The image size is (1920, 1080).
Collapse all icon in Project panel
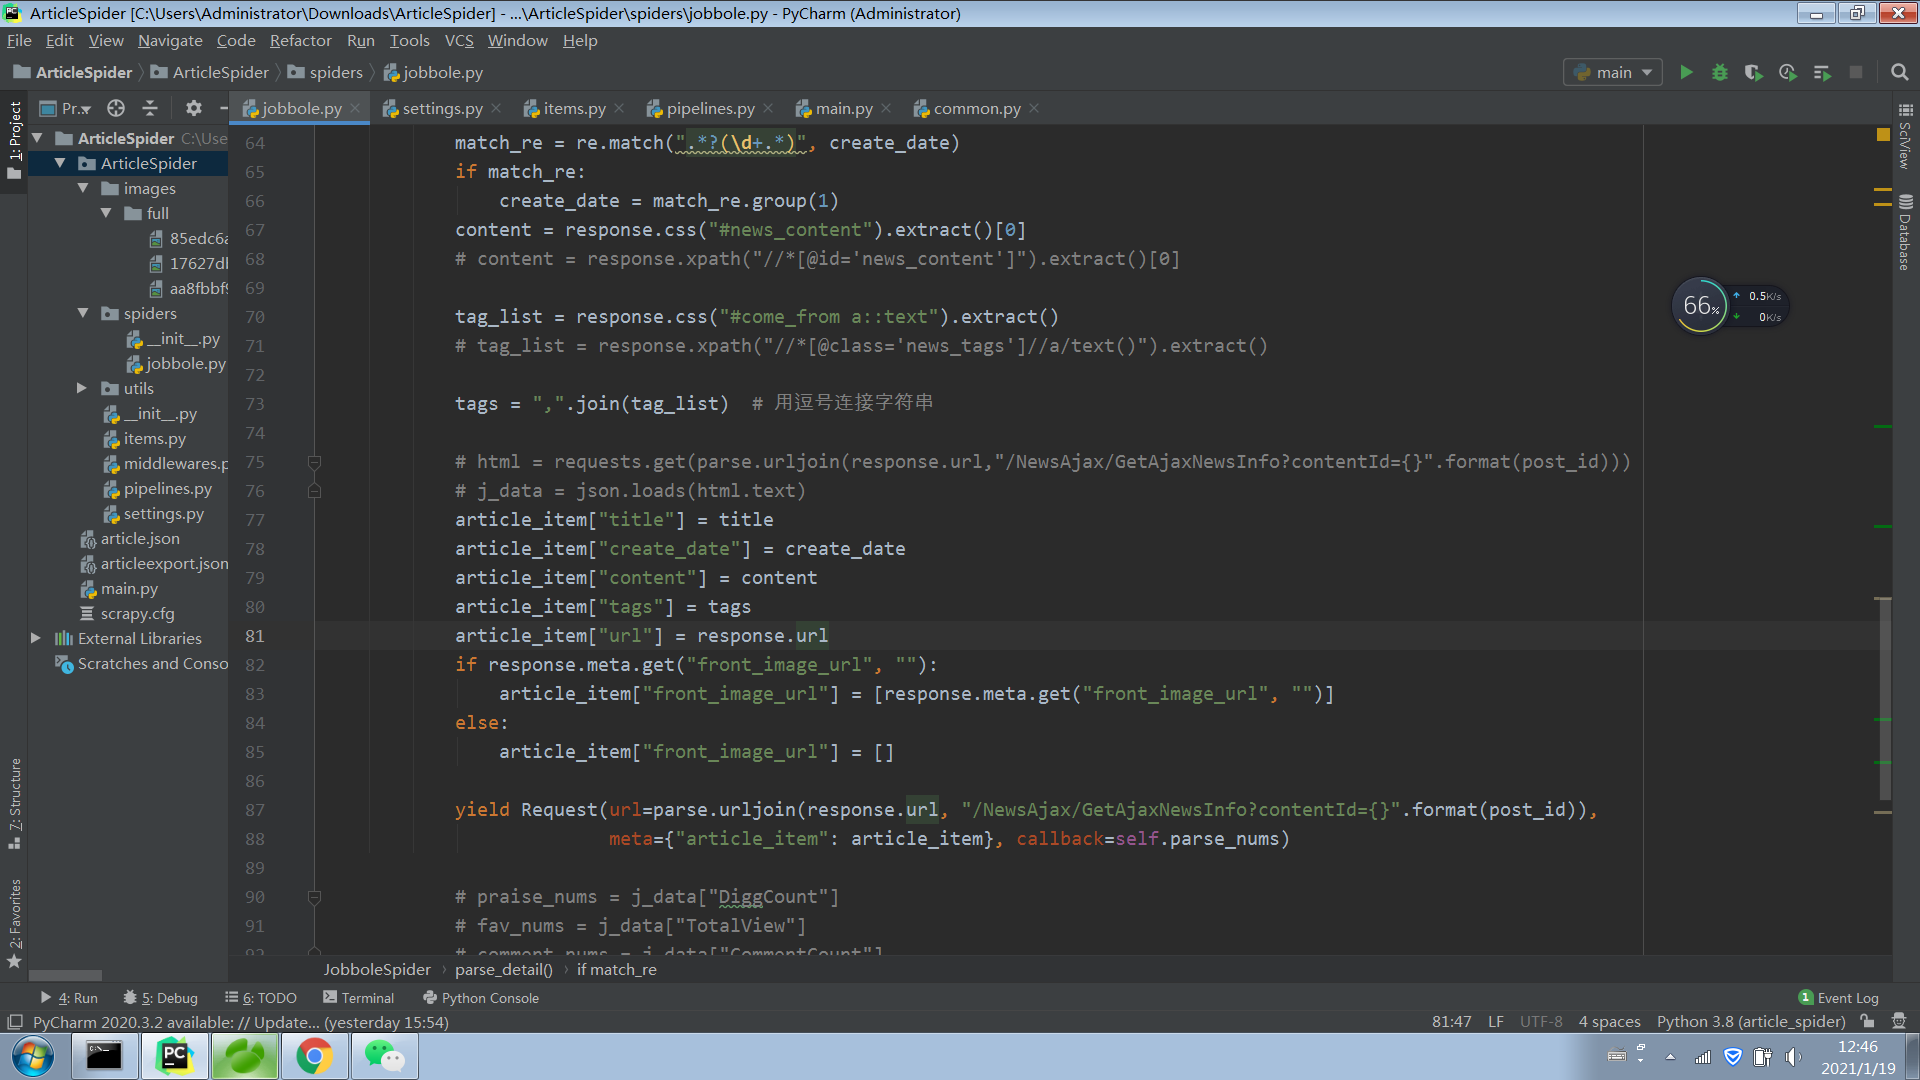[x=150, y=108]
